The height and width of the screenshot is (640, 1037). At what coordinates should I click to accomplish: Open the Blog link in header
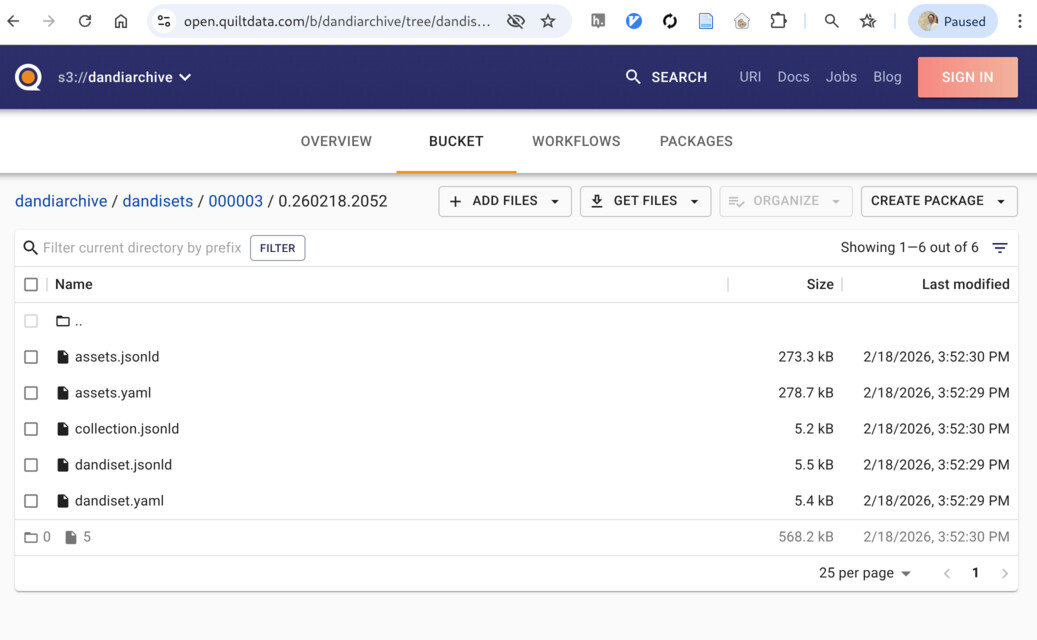887,77
